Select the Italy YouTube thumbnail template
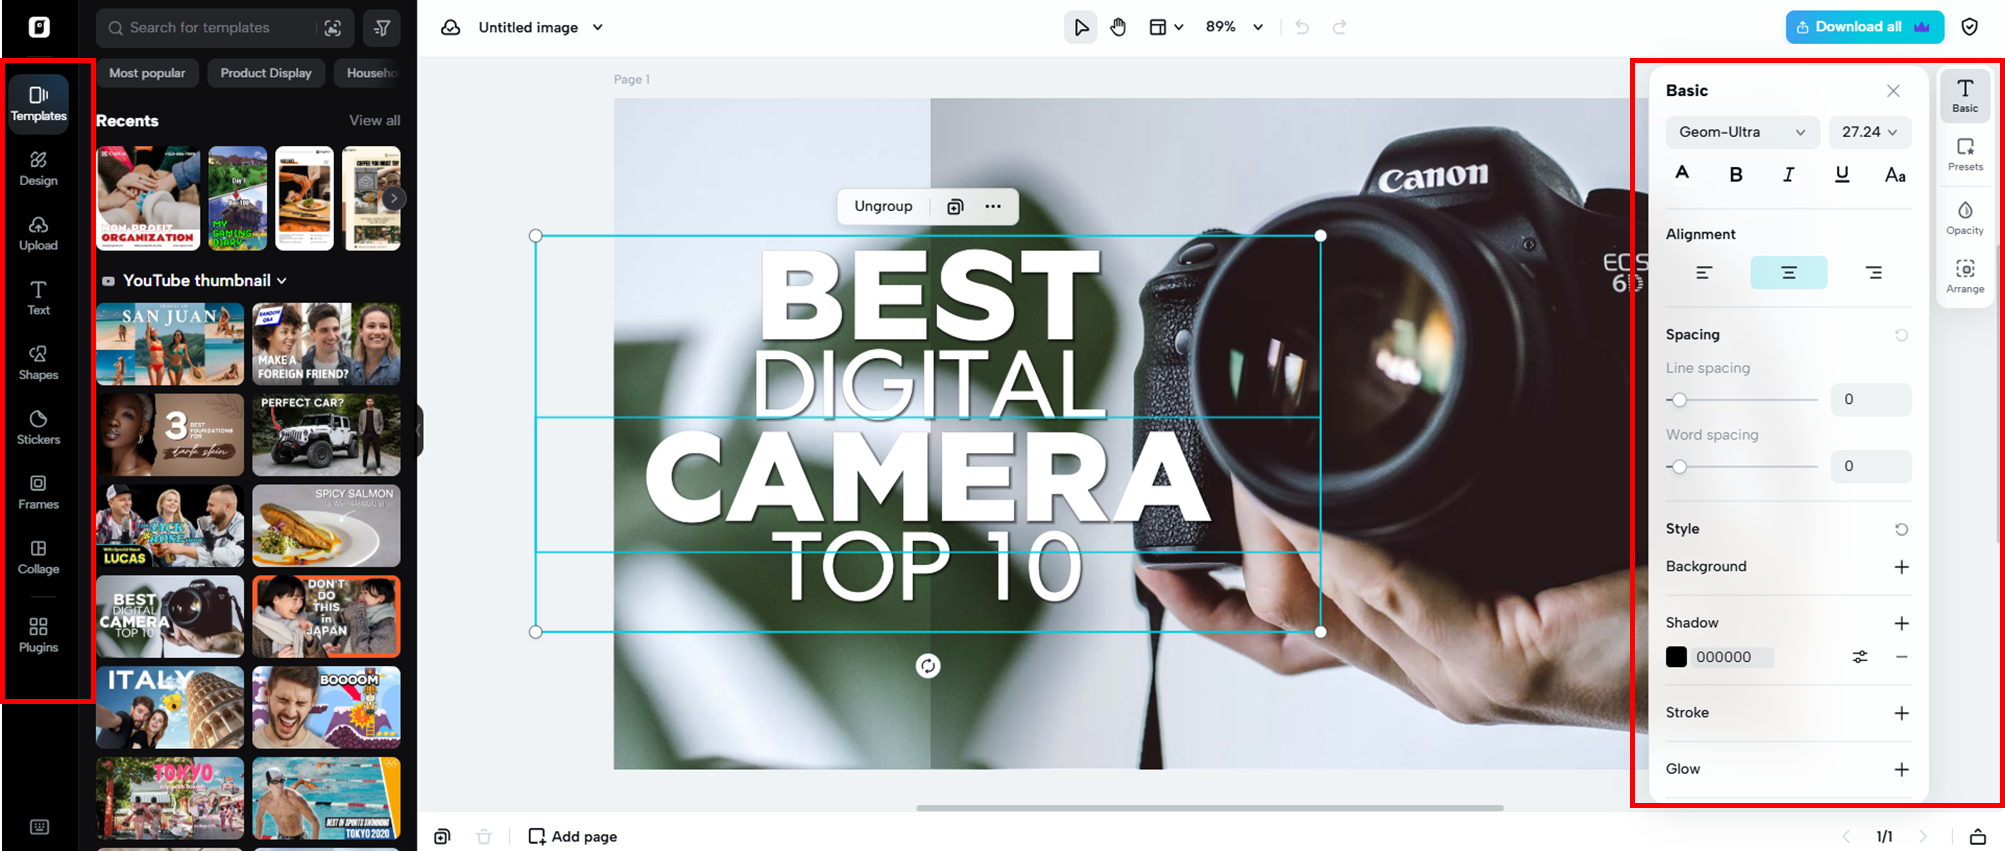This screenshot has width=2005, height=851. point(170,707)
